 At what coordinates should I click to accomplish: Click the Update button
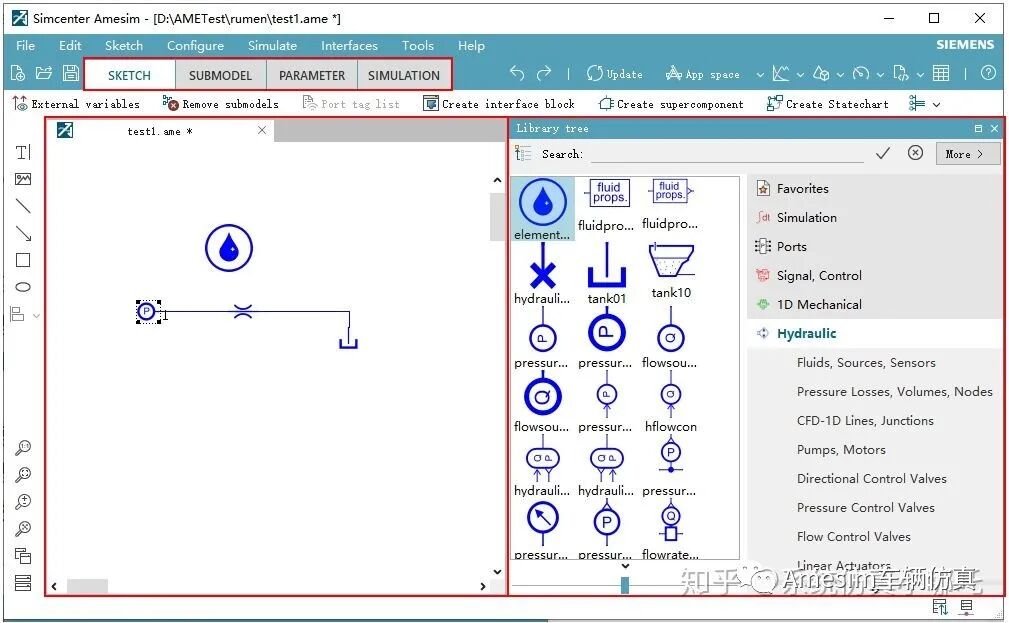click(x=615, y=74)
